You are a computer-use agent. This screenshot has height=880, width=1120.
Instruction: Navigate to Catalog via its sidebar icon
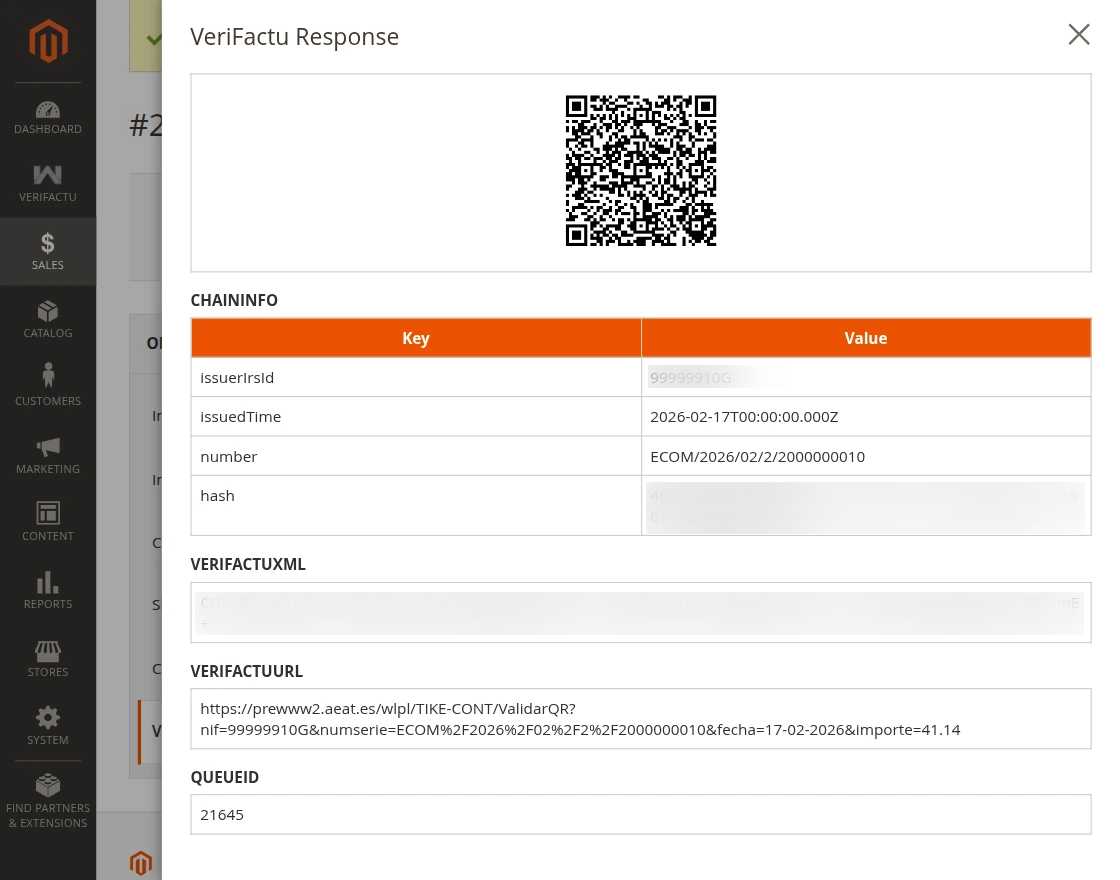click(x=47, y=319)
